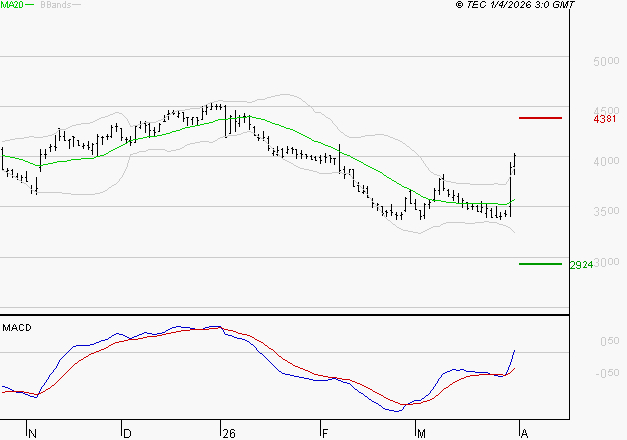
Task: Click the 4500 price axis label
Action: coord(606,111)
